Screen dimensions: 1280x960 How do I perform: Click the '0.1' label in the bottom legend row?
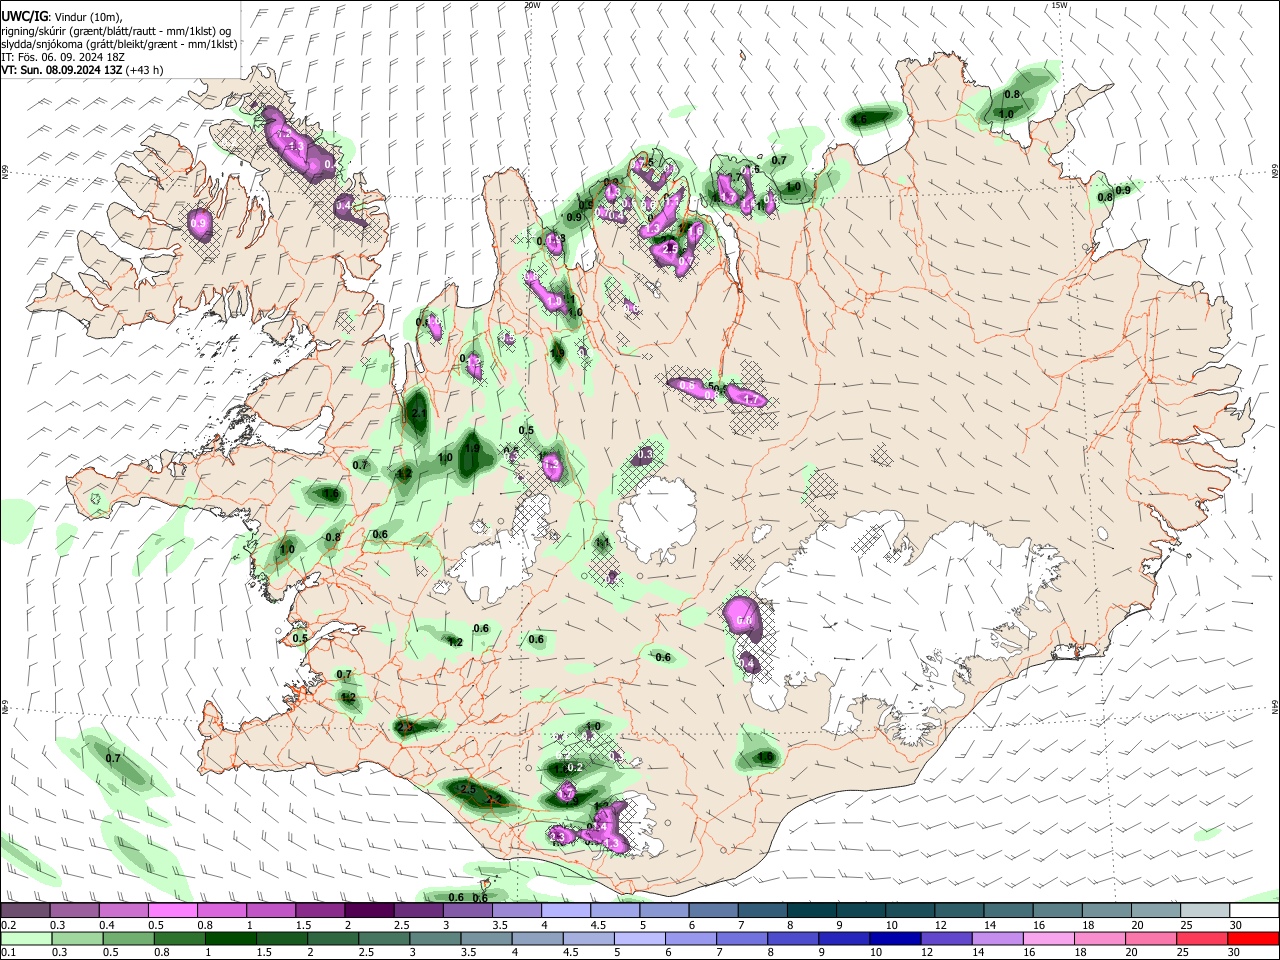point(8,952)
